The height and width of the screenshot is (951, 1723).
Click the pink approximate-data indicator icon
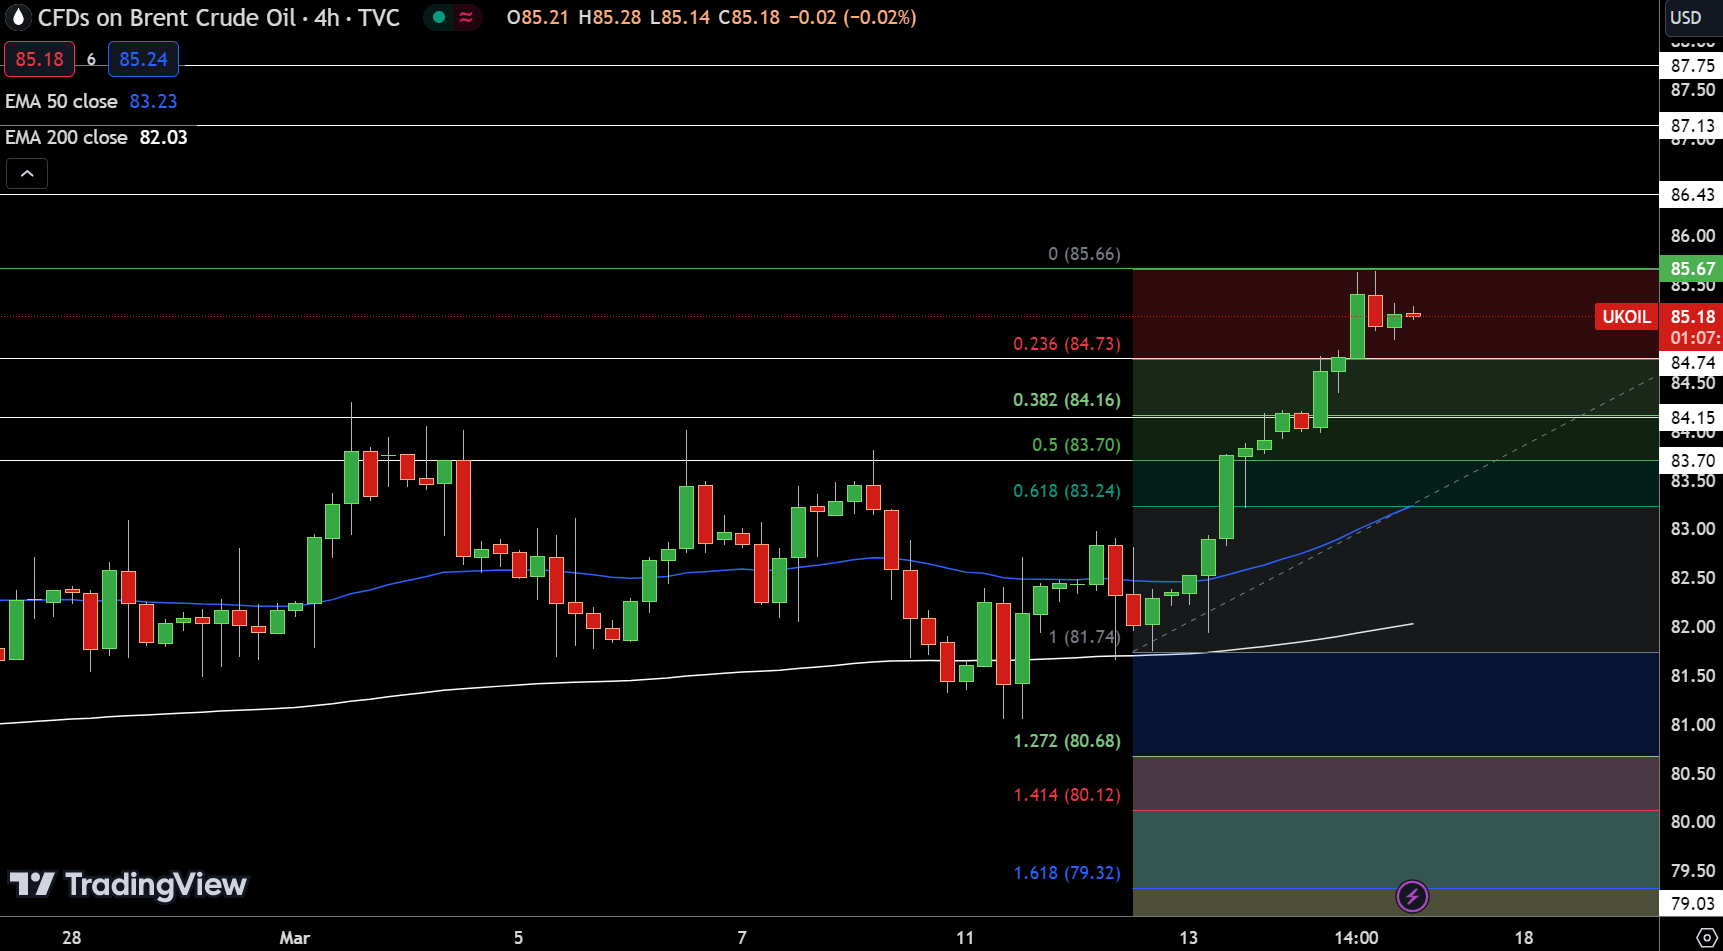coord(466,17)
